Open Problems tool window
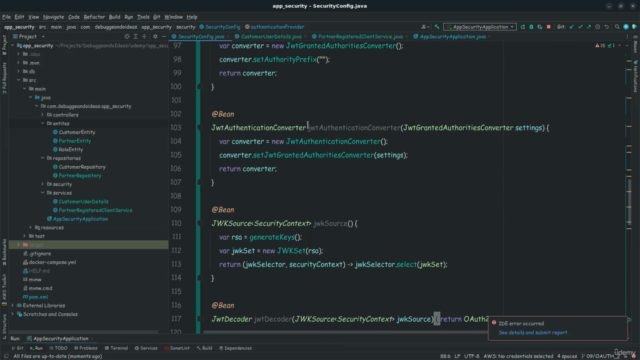The height and width of the screenshot is (360, 640). click(x=86, y=348)
